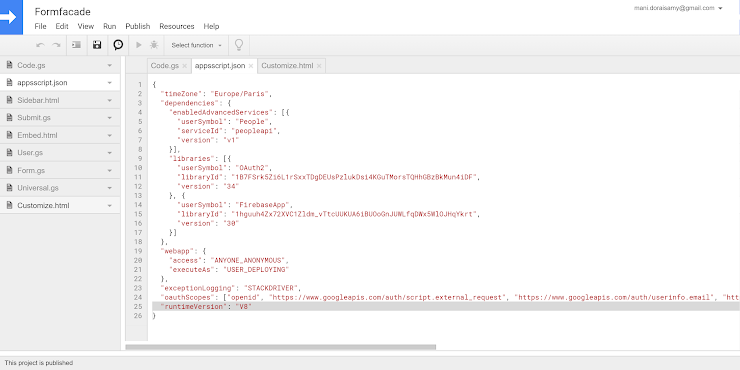Click the "STACKDRIVER" exceptionLogging value
Image resolution: width=740 pixels, height=370 pixels.
pyautogui.click(x=271, y=288)
